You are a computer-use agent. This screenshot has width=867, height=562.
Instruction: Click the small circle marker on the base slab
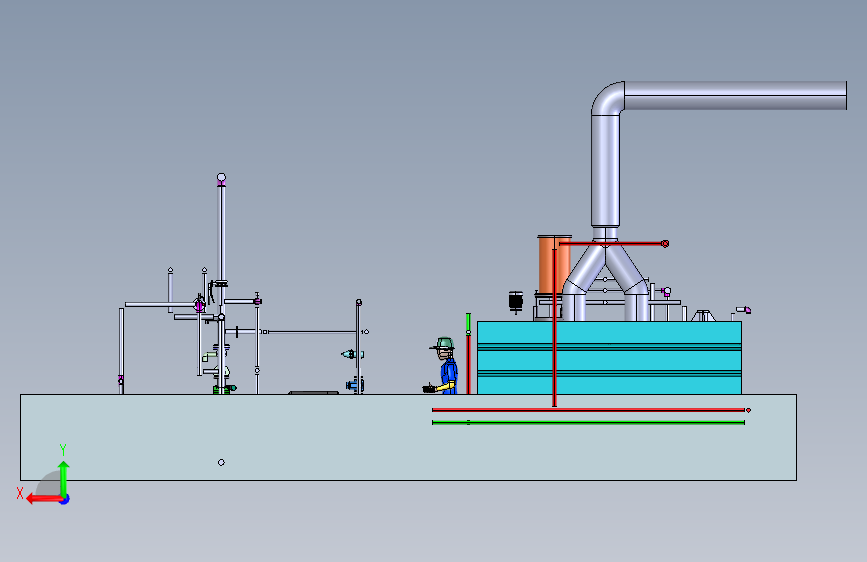pyautogui.click(x=221, y=462)
